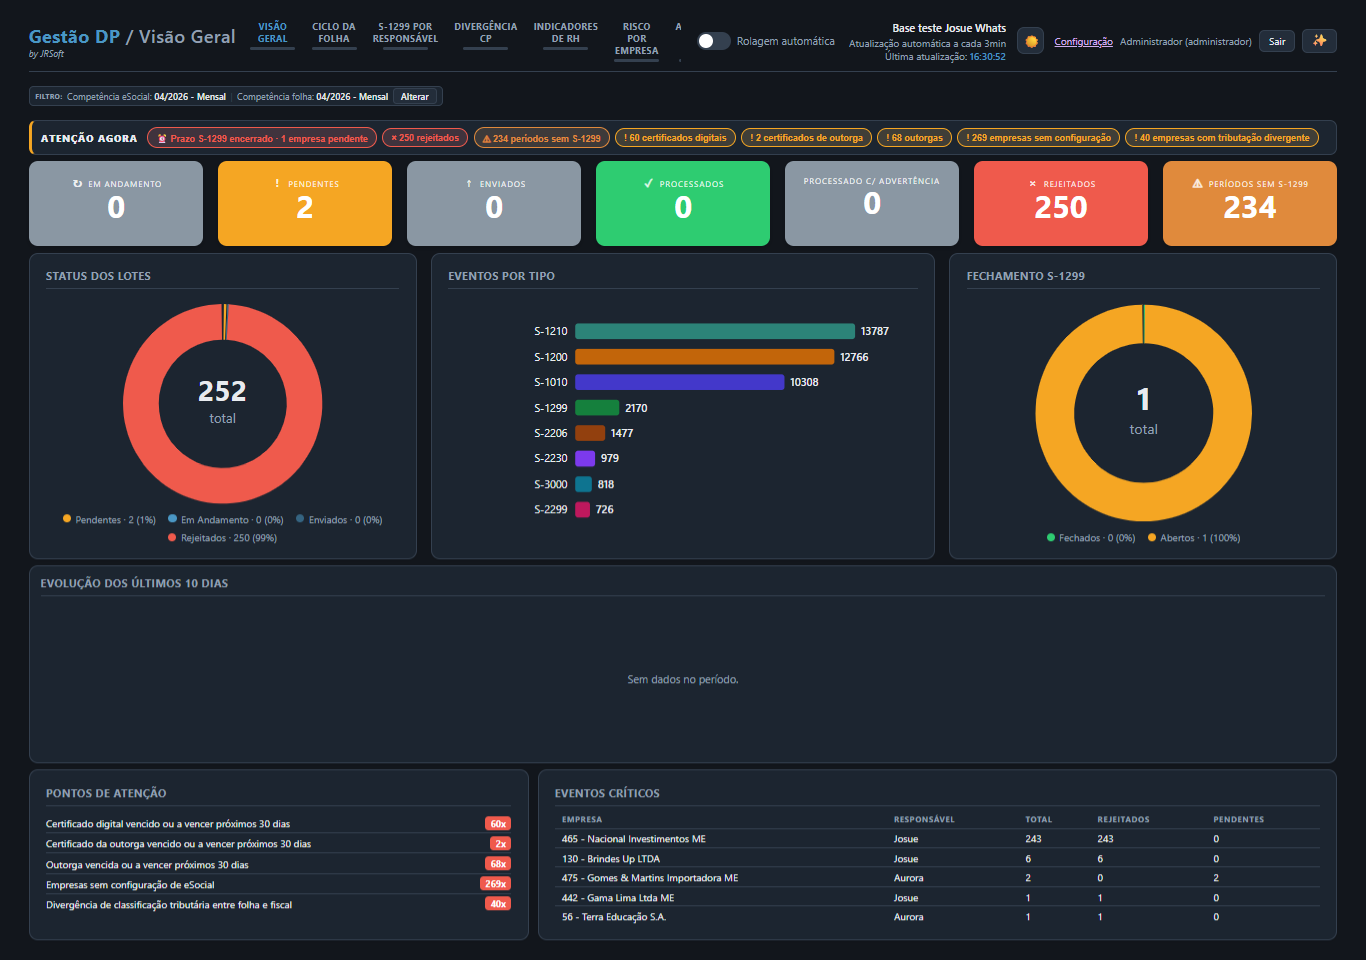The image size is (1366, 960).
Task: Select the '130 - Brindes Up LTDA' row
Action: [938, 859]
